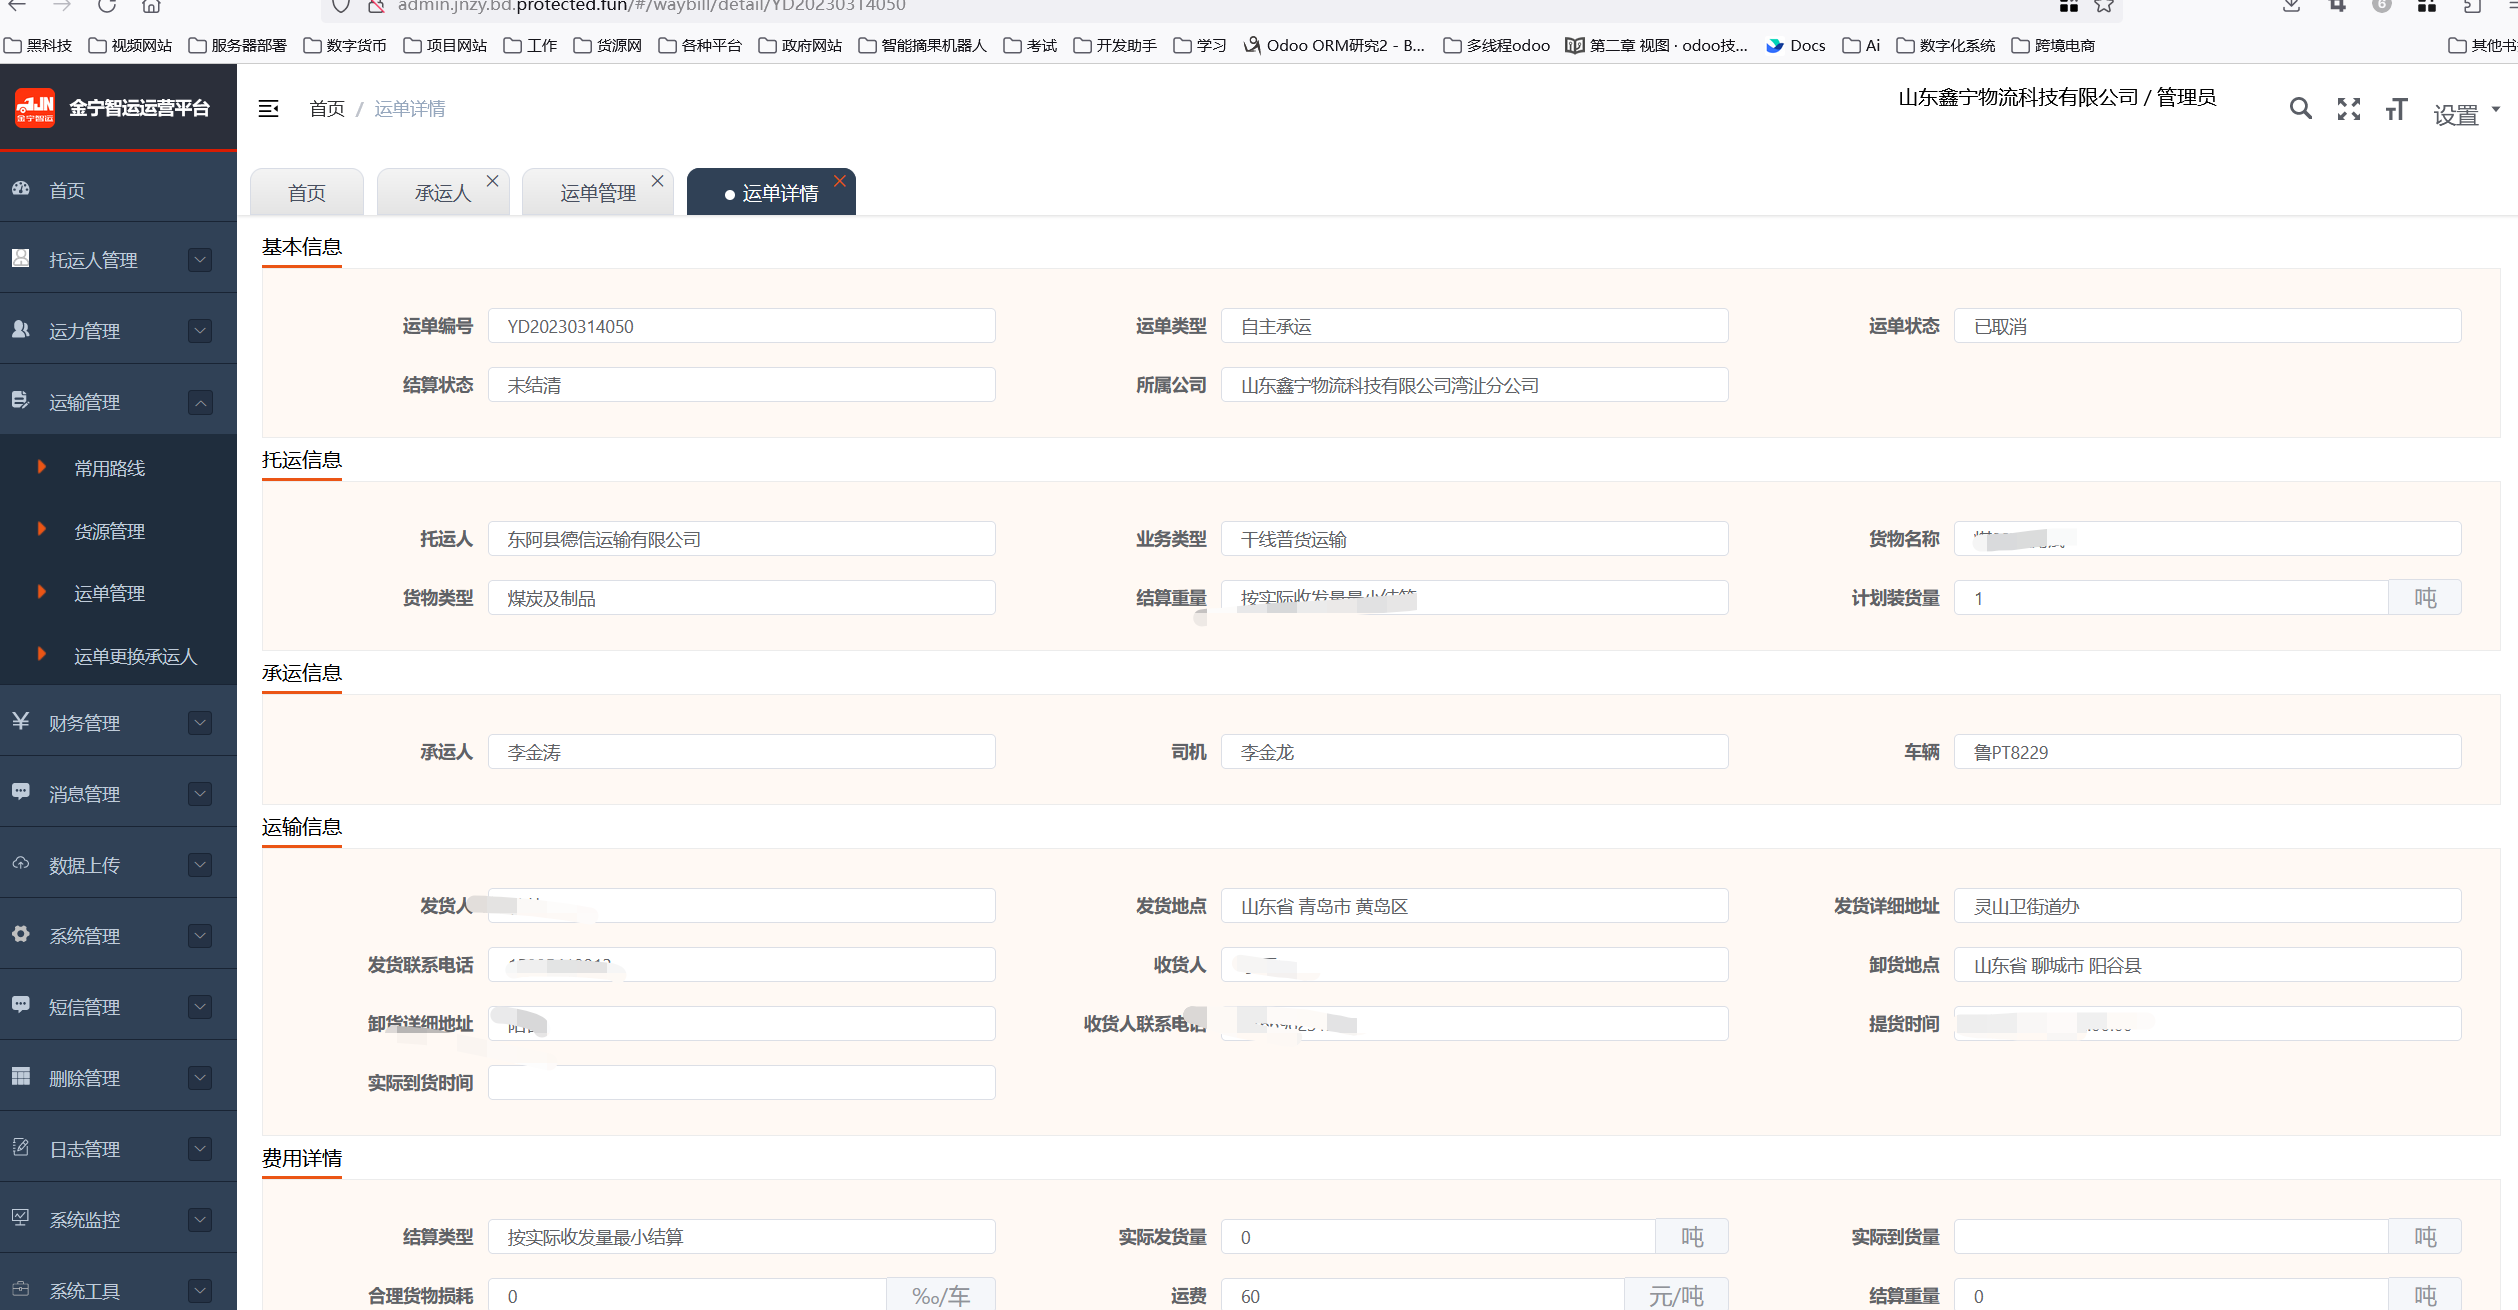Switch to the 运单管理 tab
The height and width of the screenshot is (1310, 2518).
(598, 192)
